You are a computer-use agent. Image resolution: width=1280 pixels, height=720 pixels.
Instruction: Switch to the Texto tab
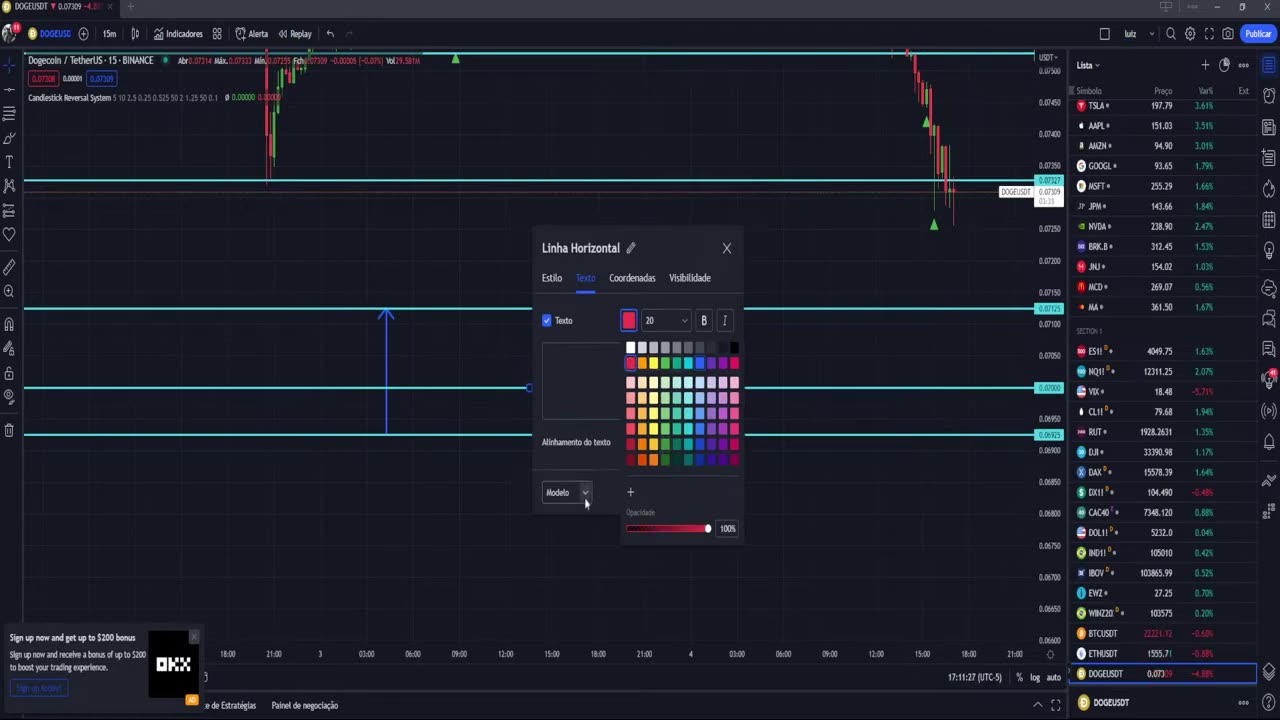585,278
